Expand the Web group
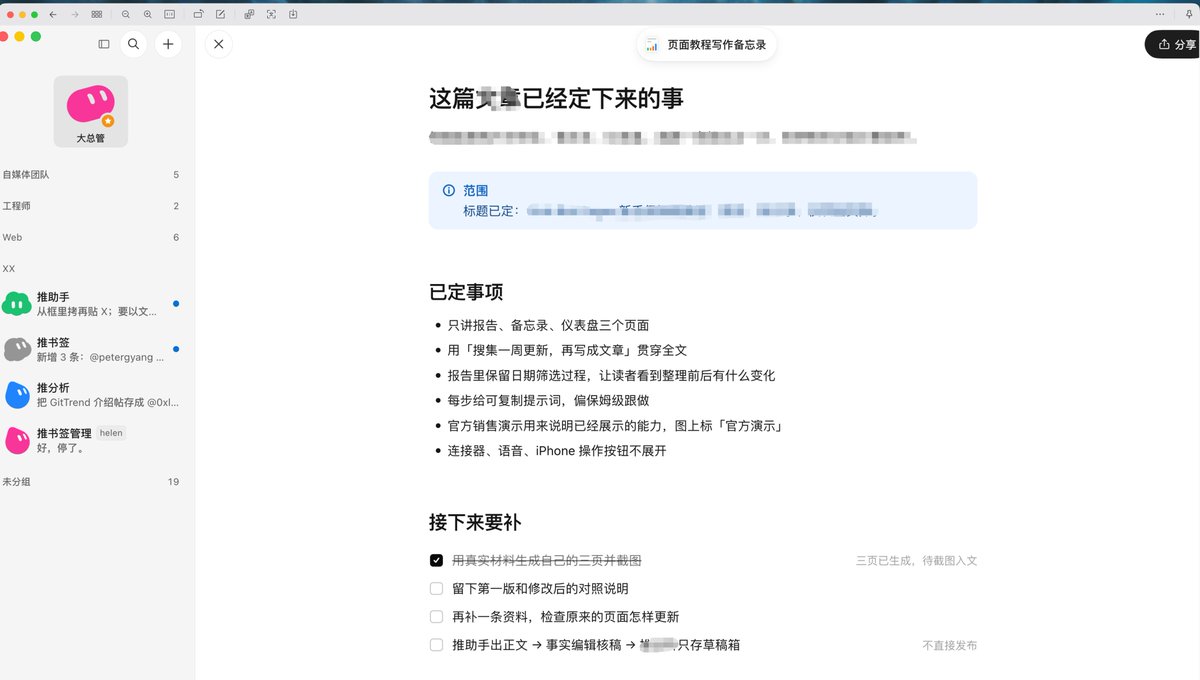The image size is (1200, 680). [x=91, y=237]
